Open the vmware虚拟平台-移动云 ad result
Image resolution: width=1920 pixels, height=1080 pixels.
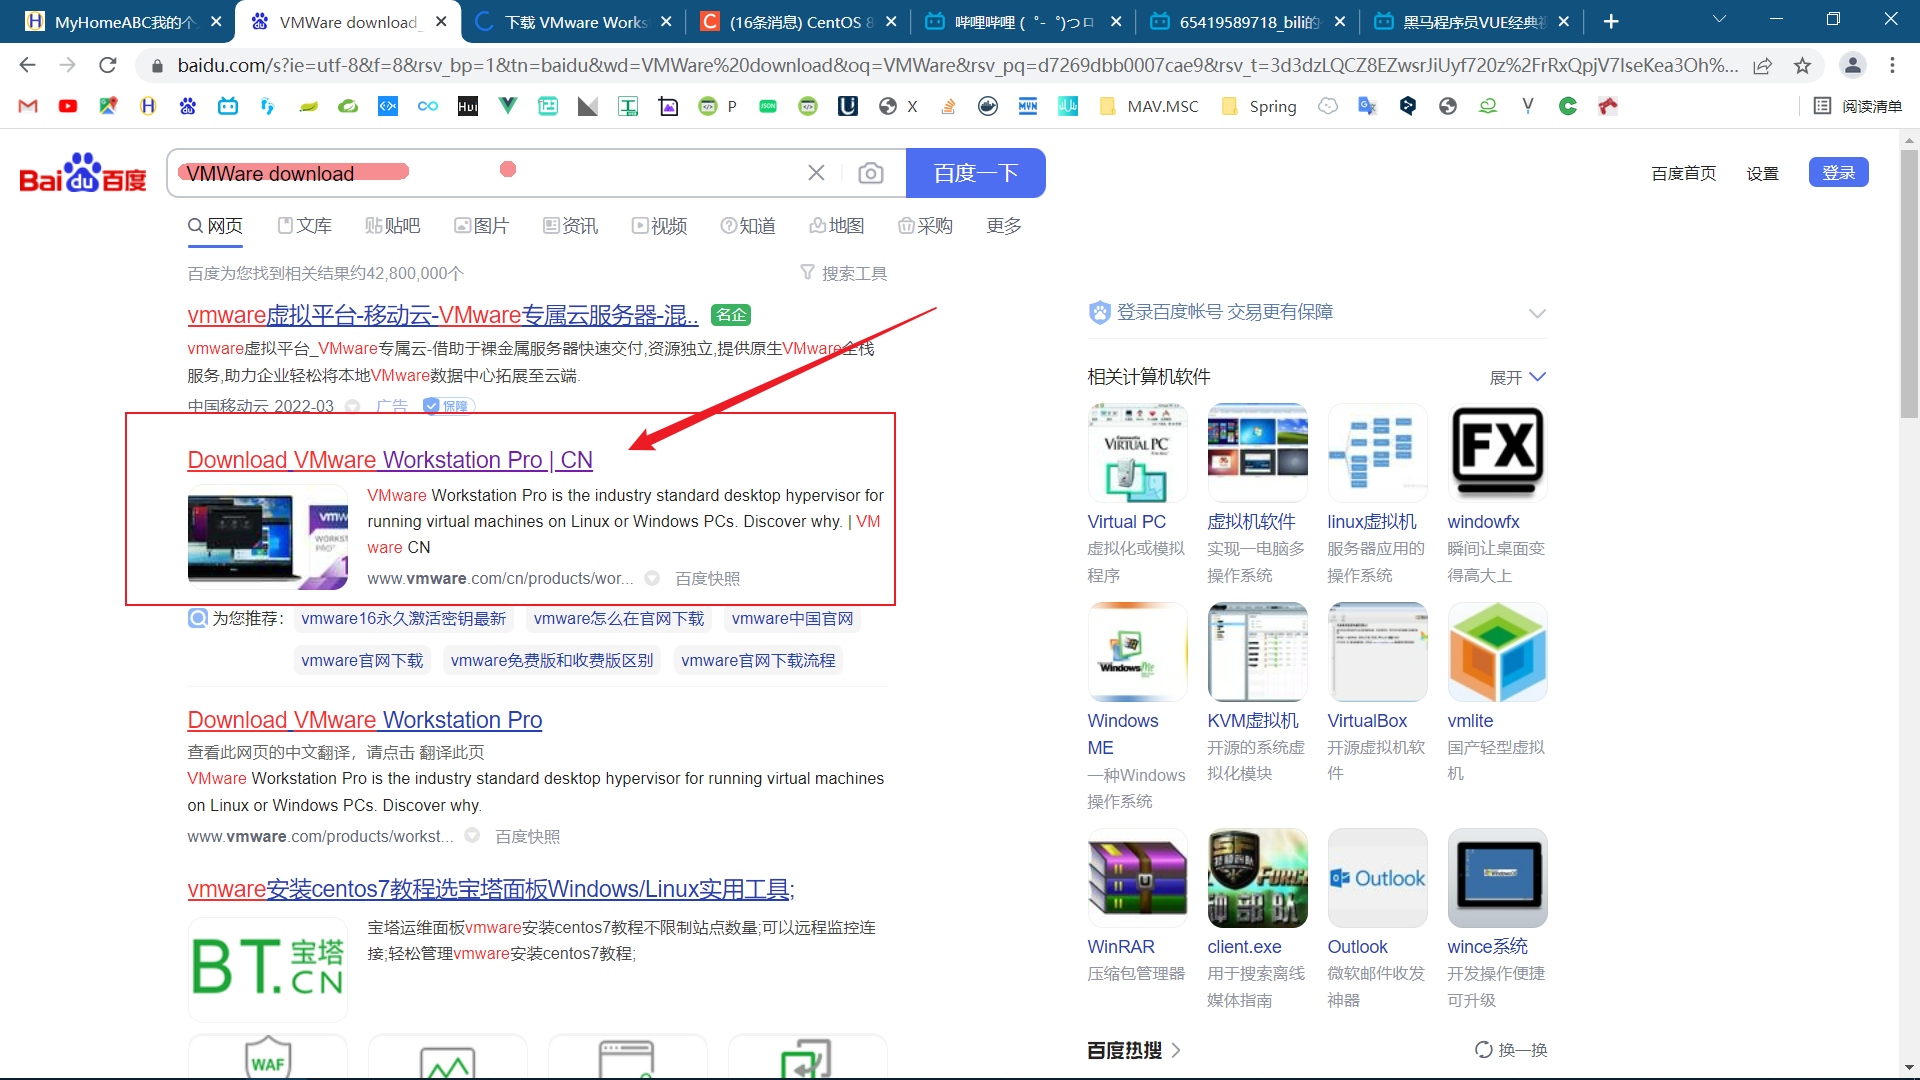coord(442,315)
